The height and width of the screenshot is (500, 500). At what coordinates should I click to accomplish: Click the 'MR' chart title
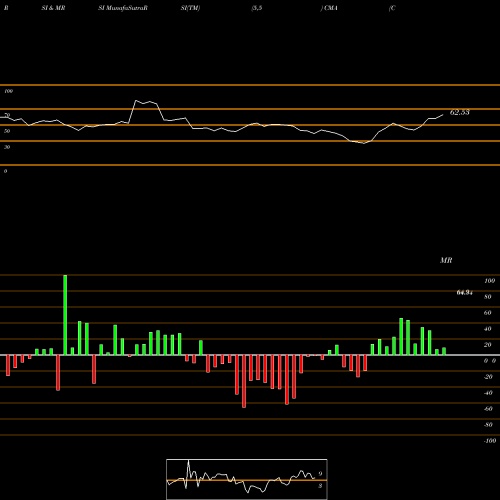446,260
